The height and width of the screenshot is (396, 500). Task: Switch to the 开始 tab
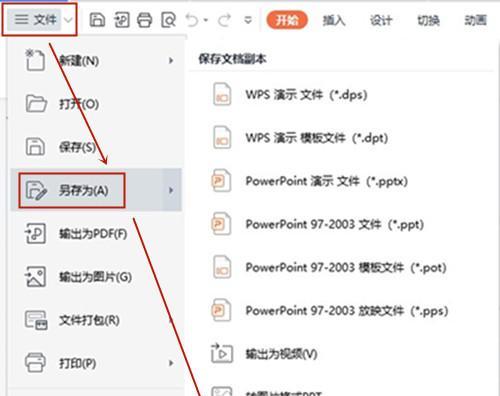click(287, 20)
